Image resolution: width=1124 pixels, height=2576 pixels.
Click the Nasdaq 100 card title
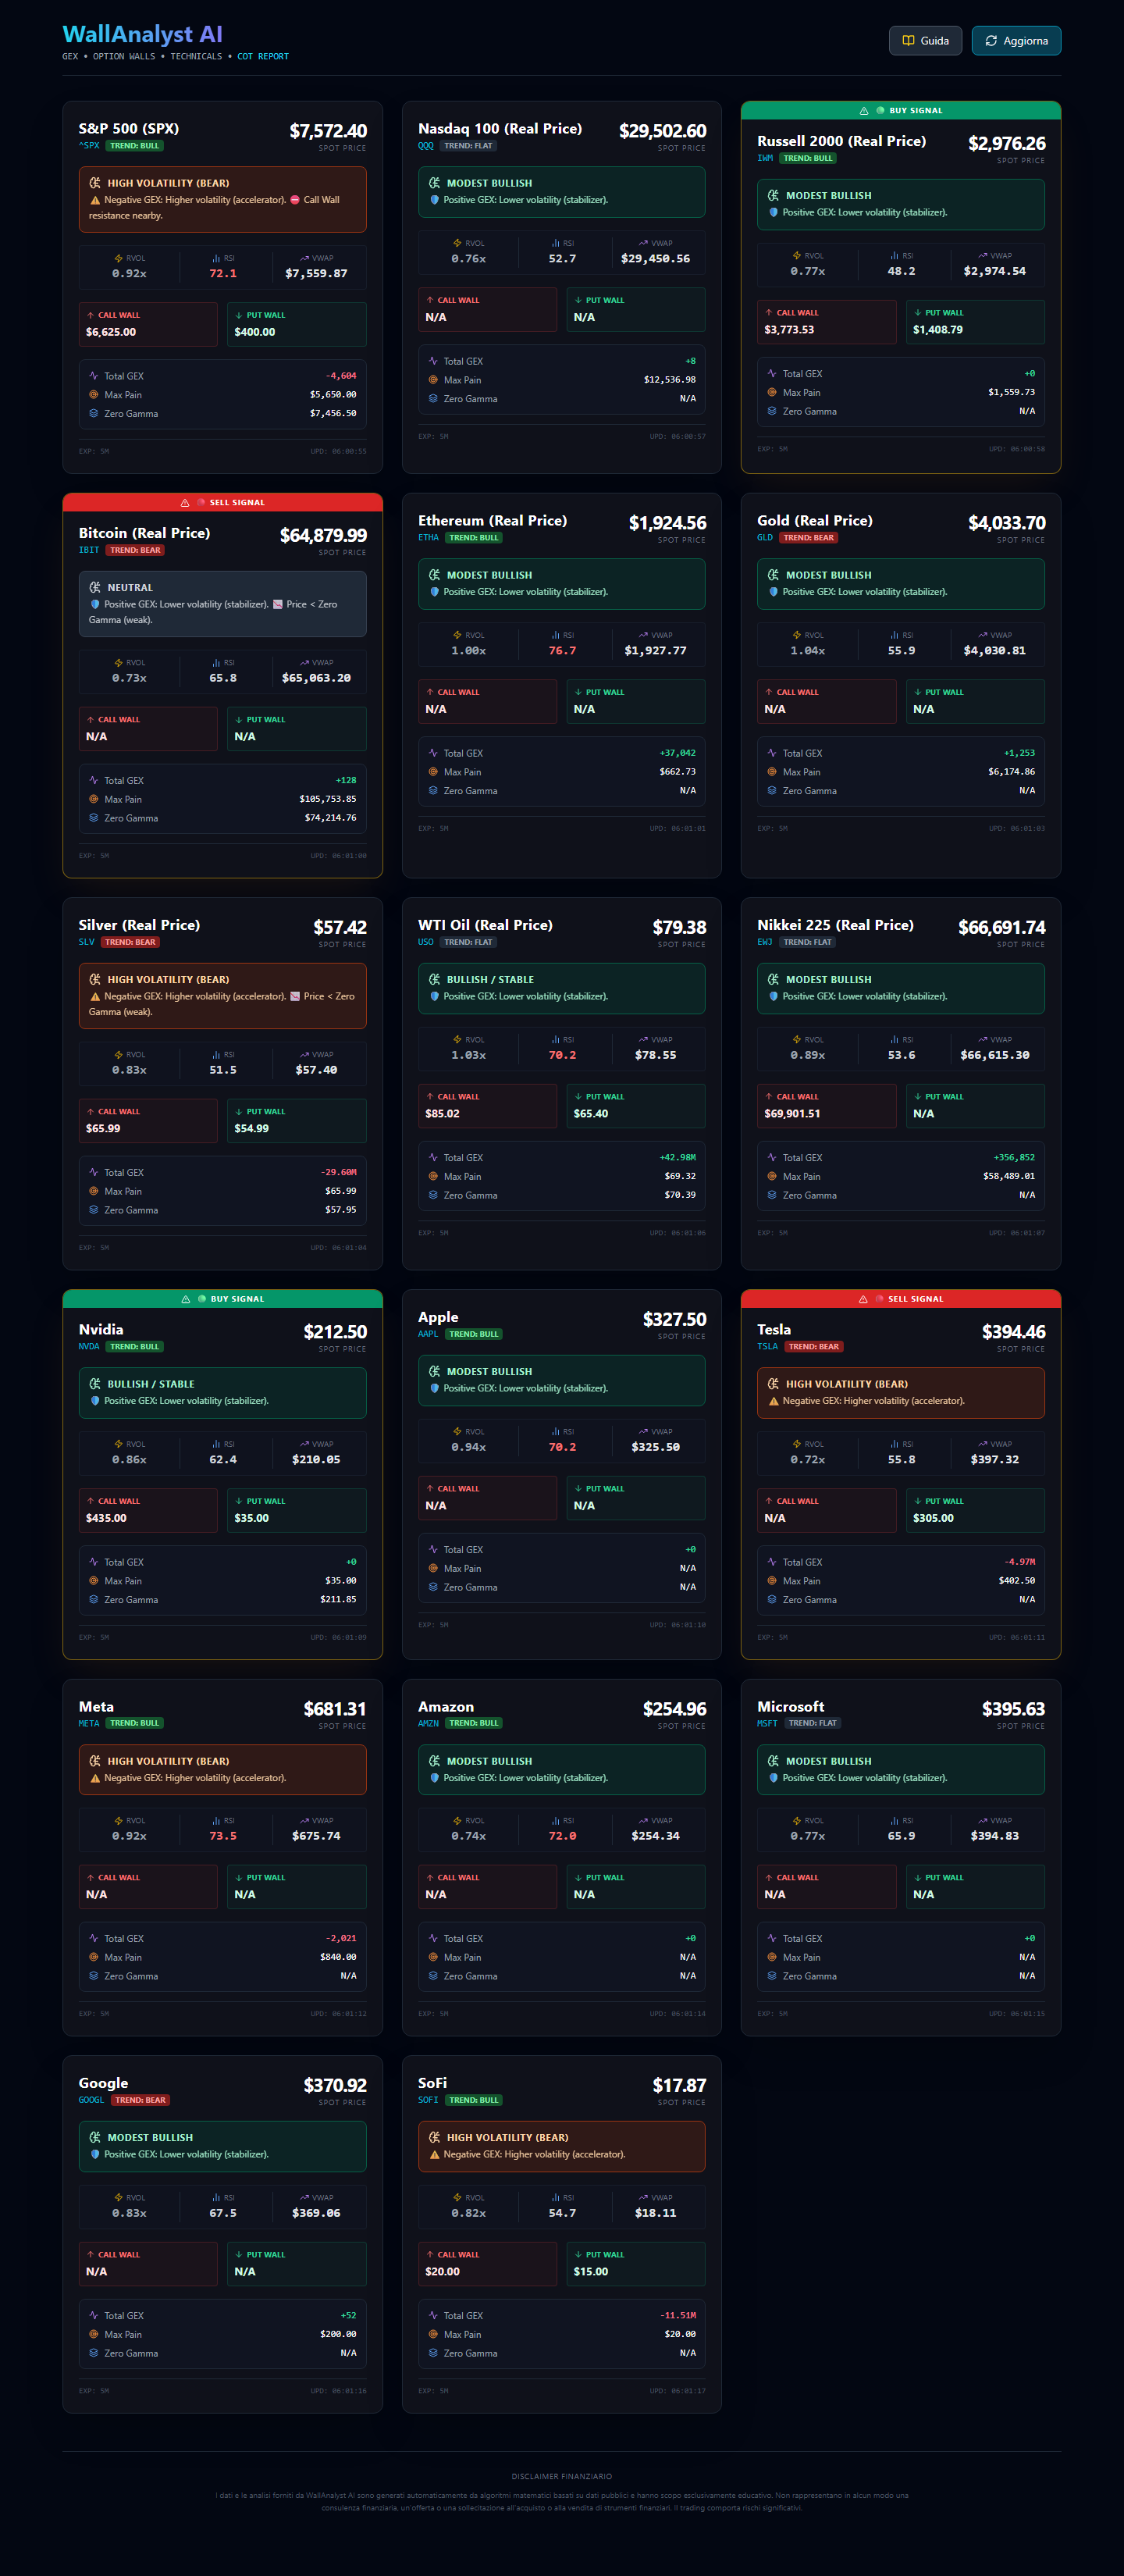pyautogui.click(x=500, y=129)
